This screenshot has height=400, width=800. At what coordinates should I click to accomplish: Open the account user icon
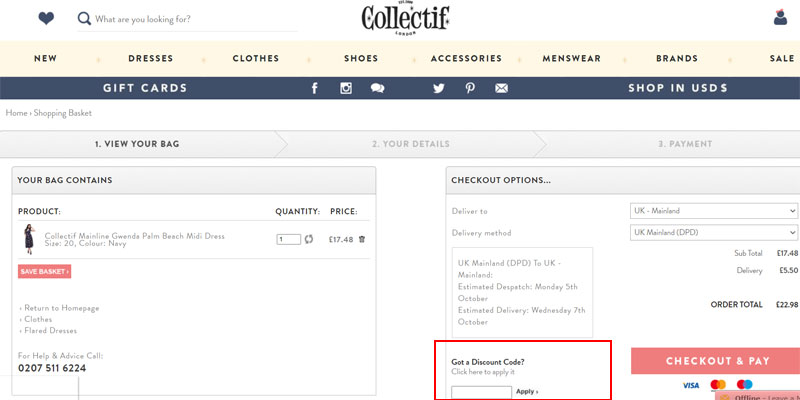pyautogui.click(x=781, y=17)
